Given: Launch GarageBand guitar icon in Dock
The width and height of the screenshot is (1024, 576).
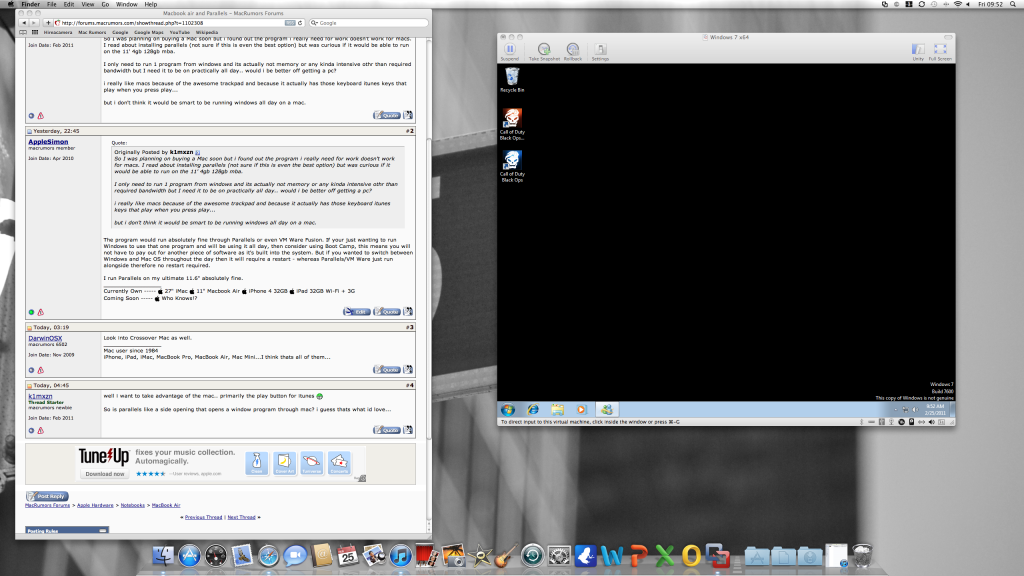Looking at the screenshot, I should pos(505,556).
